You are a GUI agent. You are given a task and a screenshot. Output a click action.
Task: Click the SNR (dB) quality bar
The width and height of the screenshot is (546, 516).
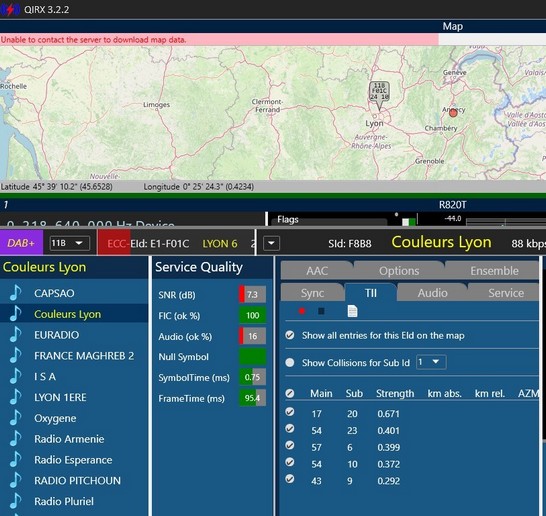tap(252, 295)
